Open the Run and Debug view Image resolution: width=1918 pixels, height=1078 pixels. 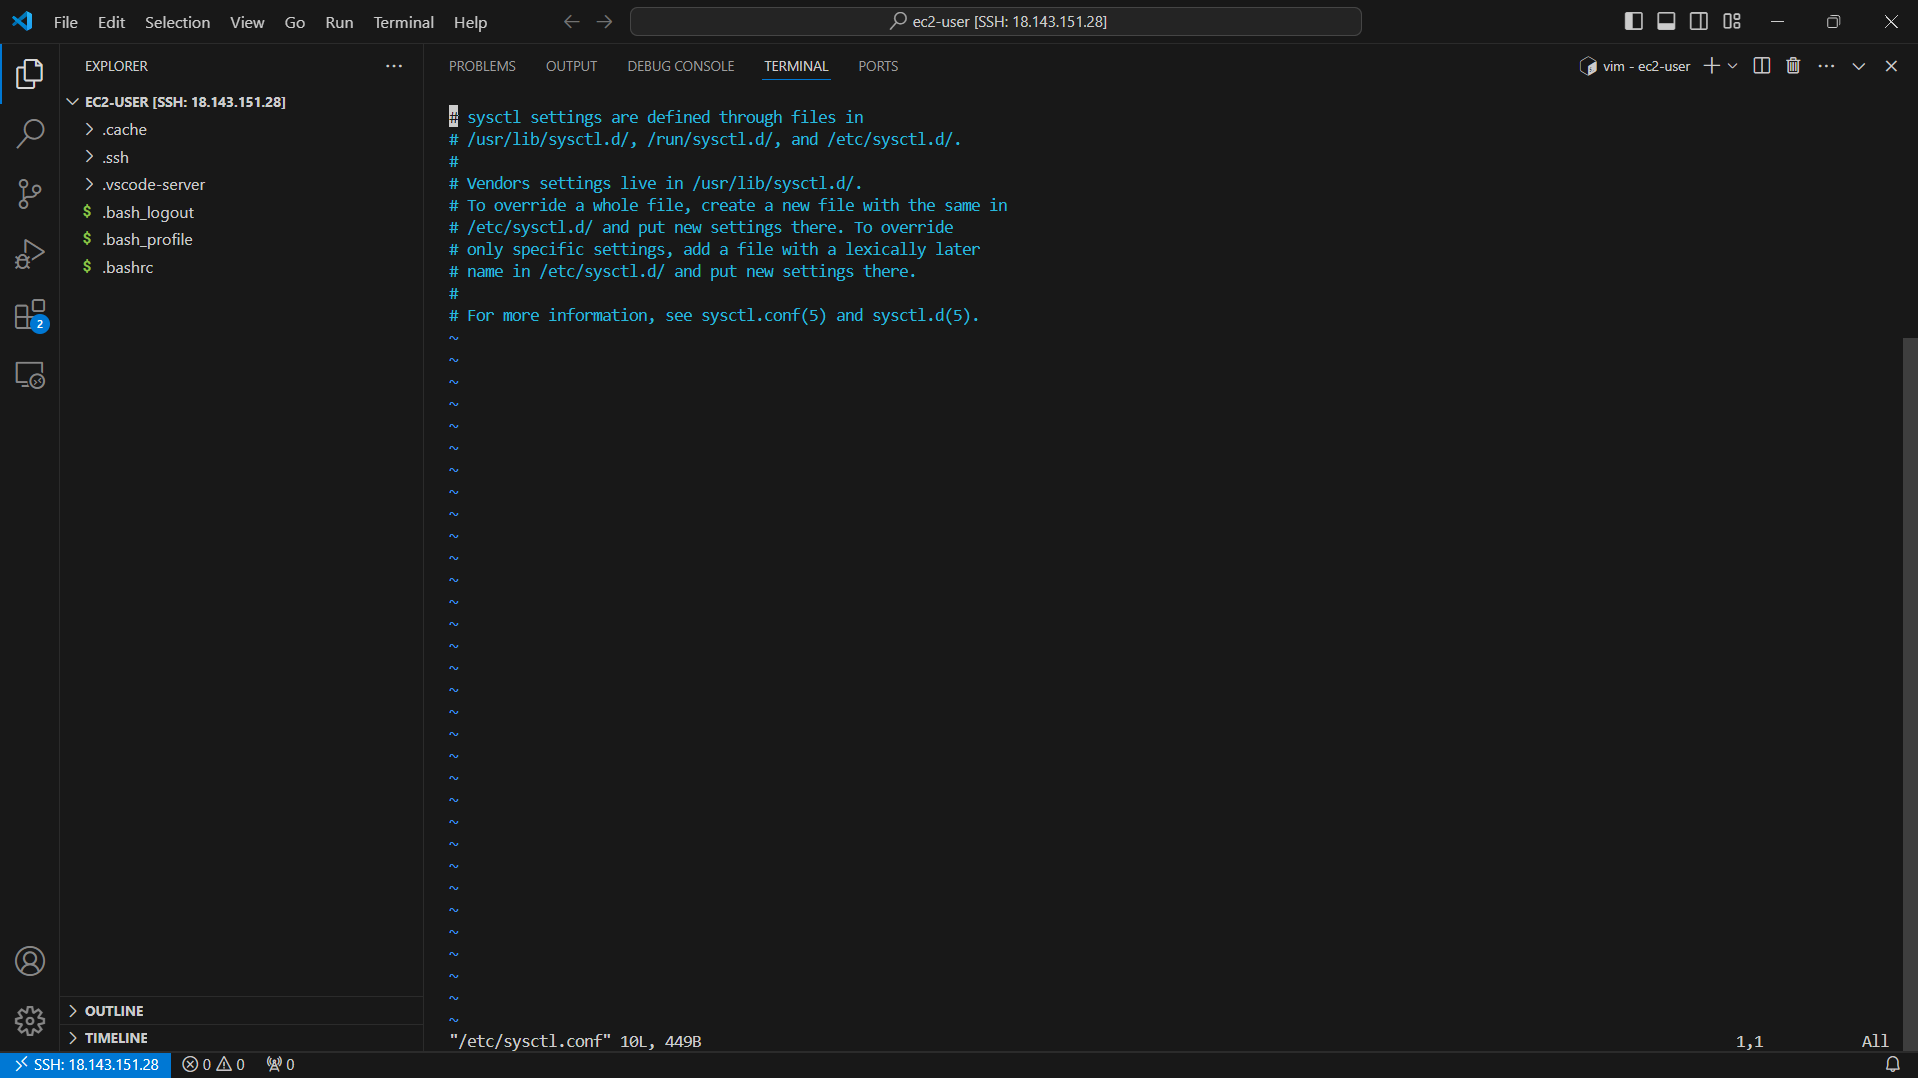click(30, 254)
